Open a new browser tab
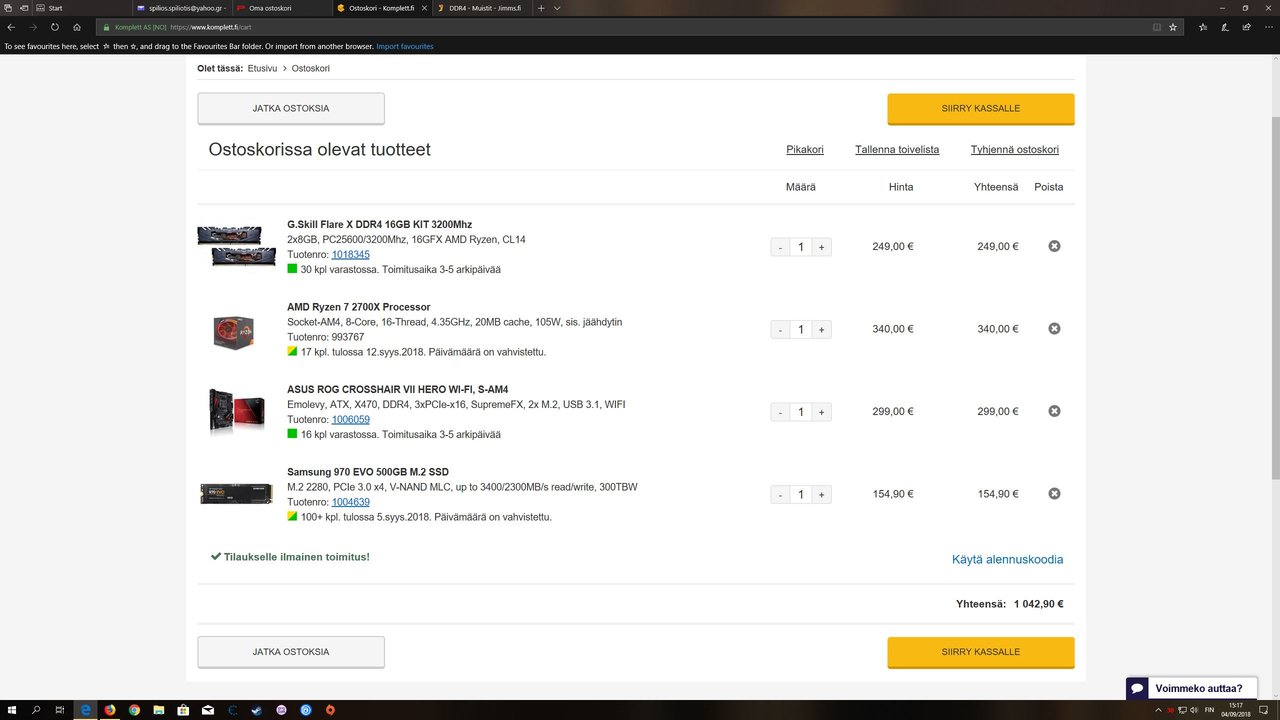The height and width of the screenshot is (720, 1280). coord(541,8)
